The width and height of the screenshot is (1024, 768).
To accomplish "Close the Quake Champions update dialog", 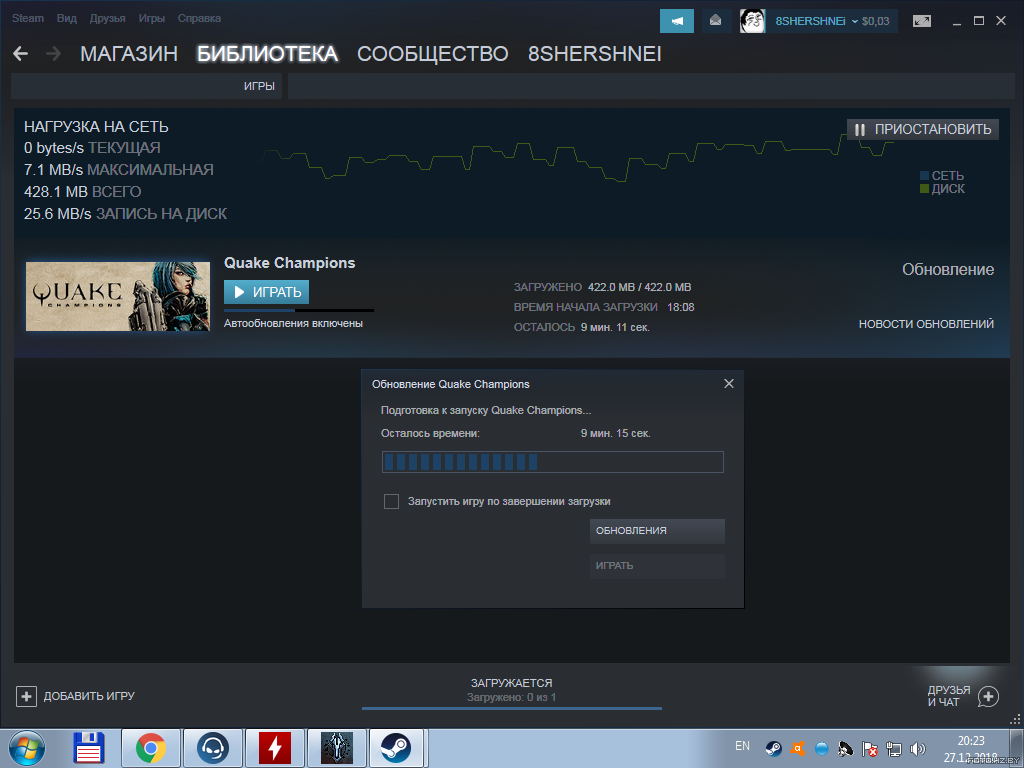I will (729, 383).
